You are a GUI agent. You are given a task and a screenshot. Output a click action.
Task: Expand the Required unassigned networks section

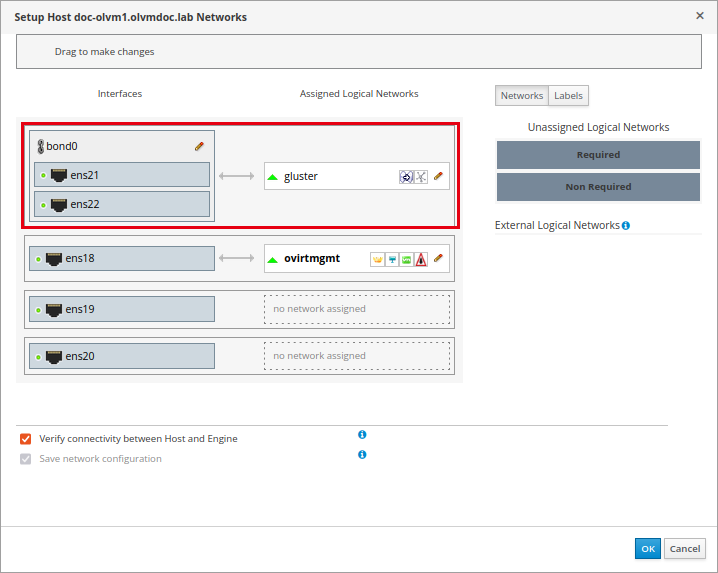[x=598, y=155]
